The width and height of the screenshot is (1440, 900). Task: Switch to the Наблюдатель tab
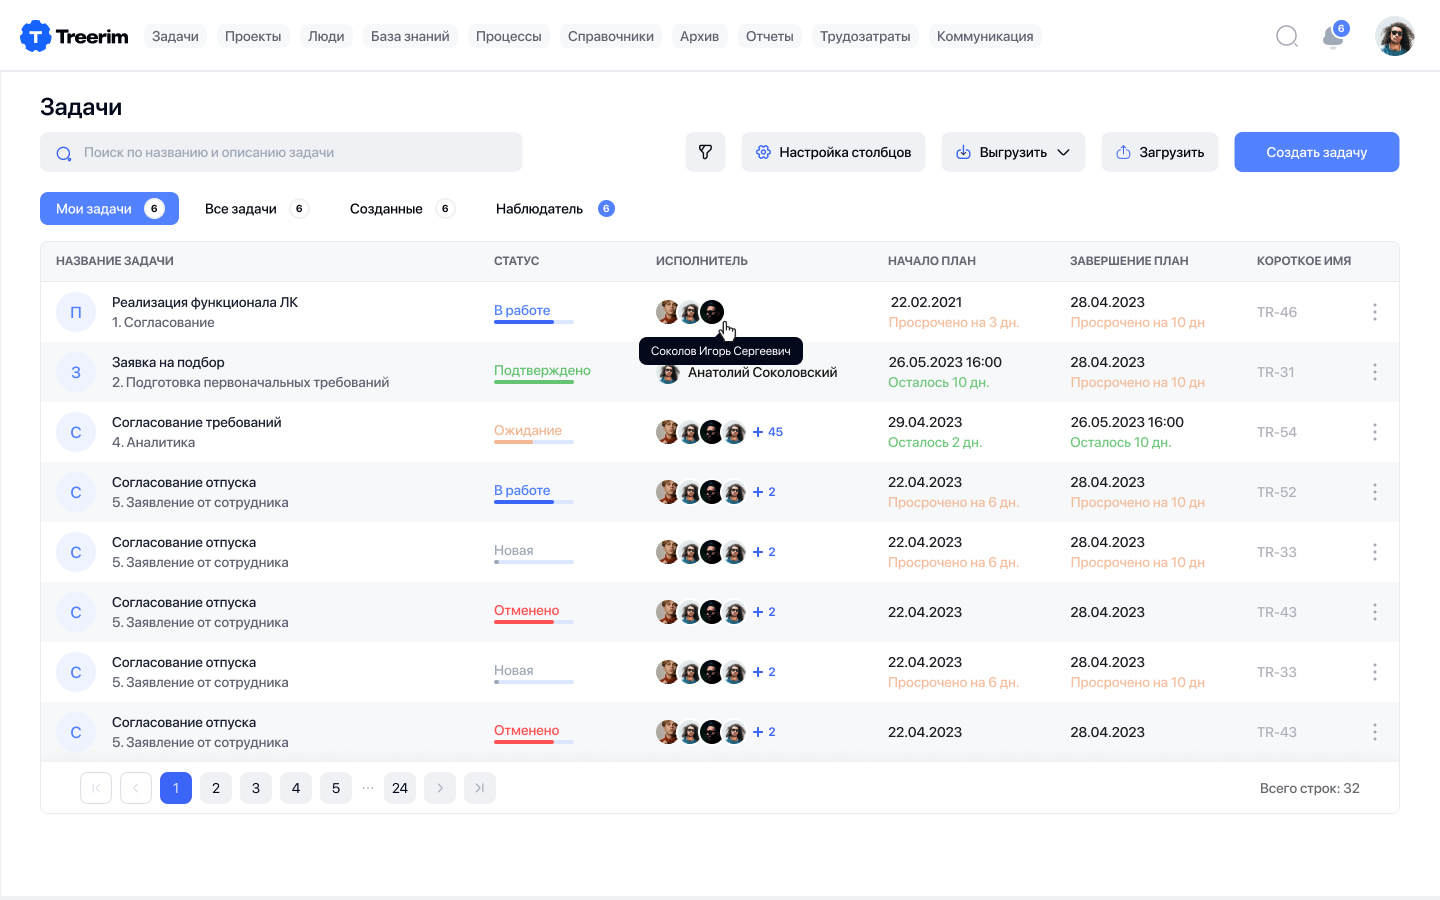(x=539, y=209)
